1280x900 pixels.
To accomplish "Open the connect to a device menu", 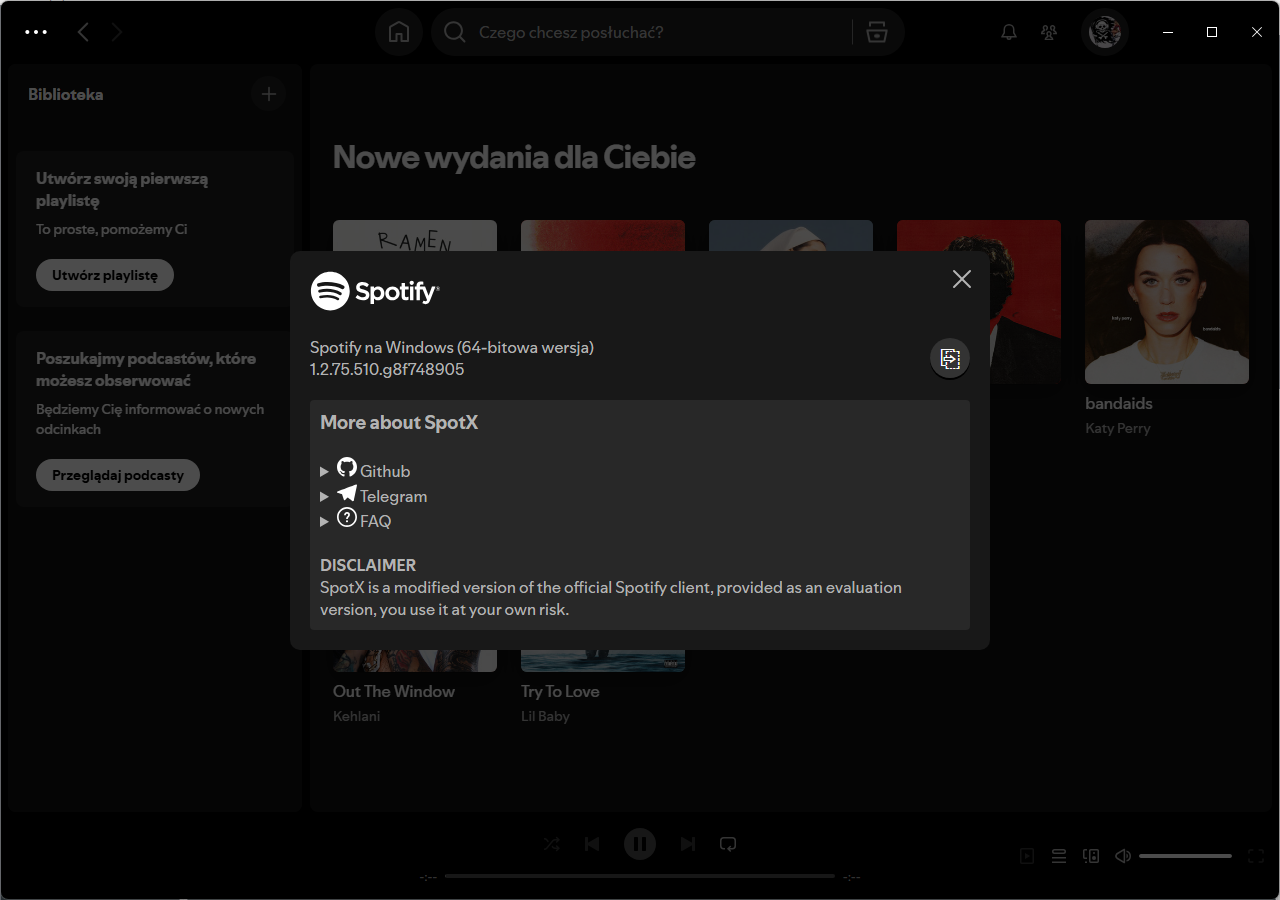I will 1091,856.
